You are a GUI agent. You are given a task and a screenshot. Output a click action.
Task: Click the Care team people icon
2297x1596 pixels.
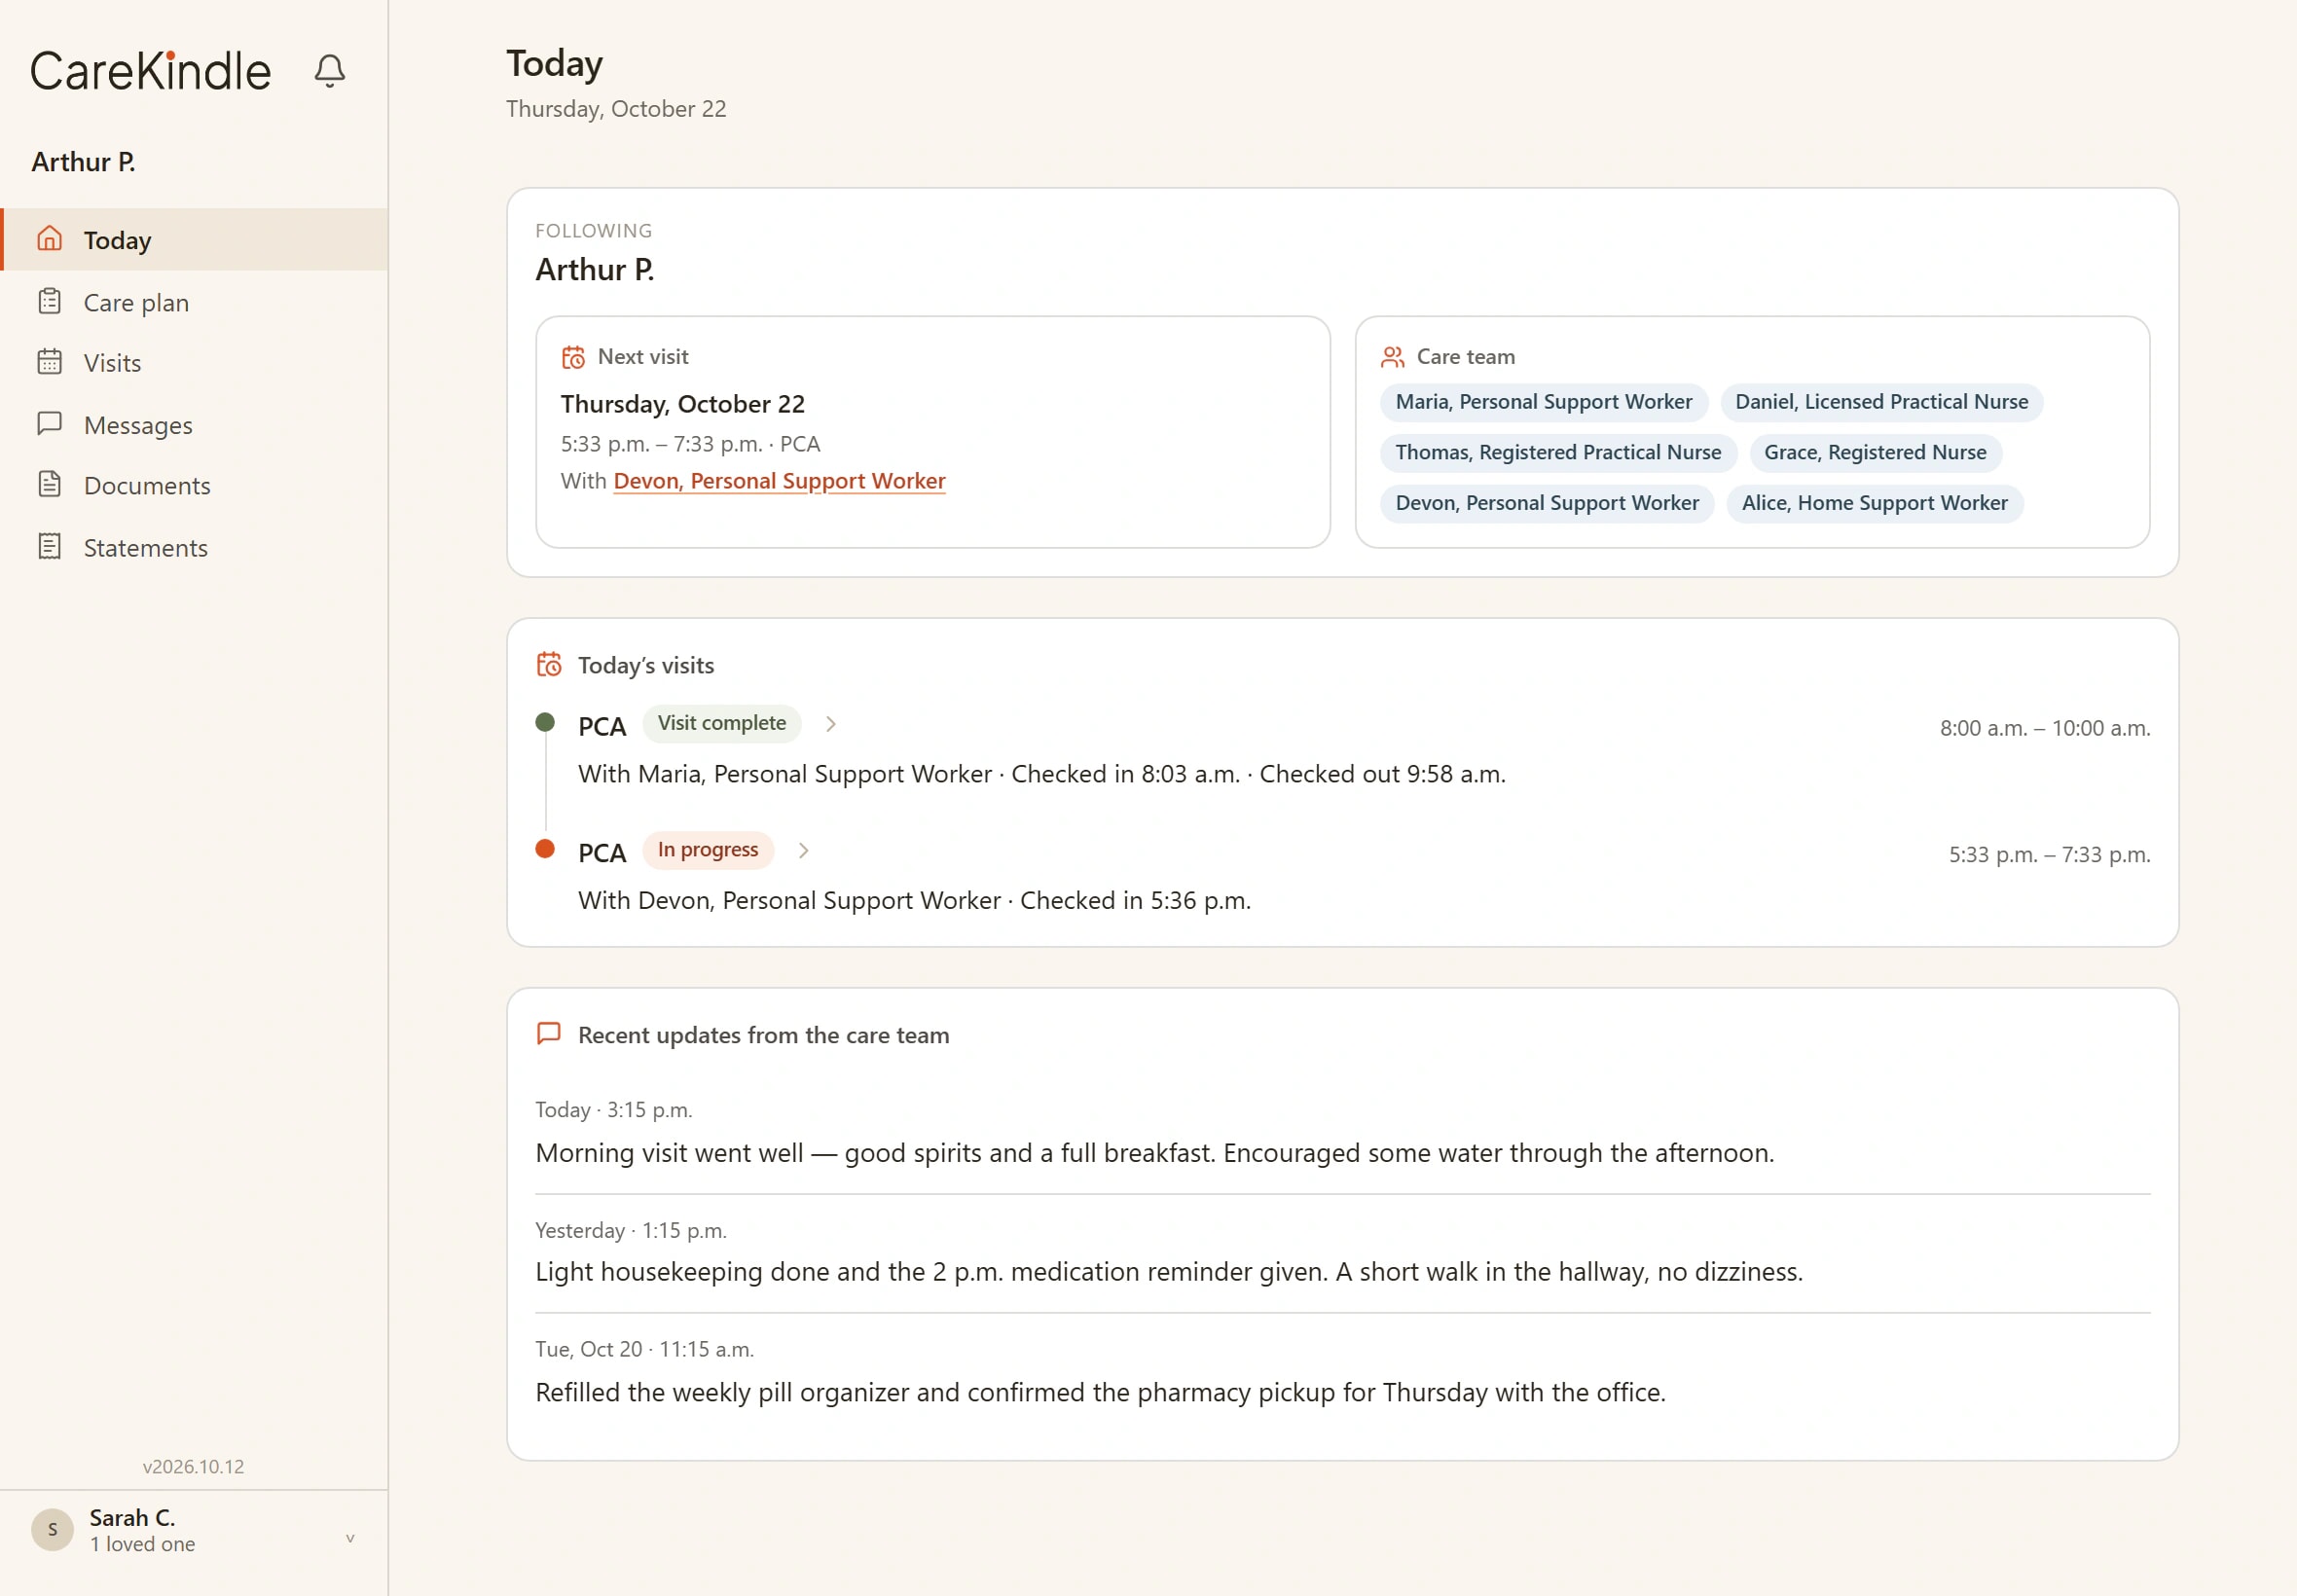pyautogui.click(x=1392, y=357)
